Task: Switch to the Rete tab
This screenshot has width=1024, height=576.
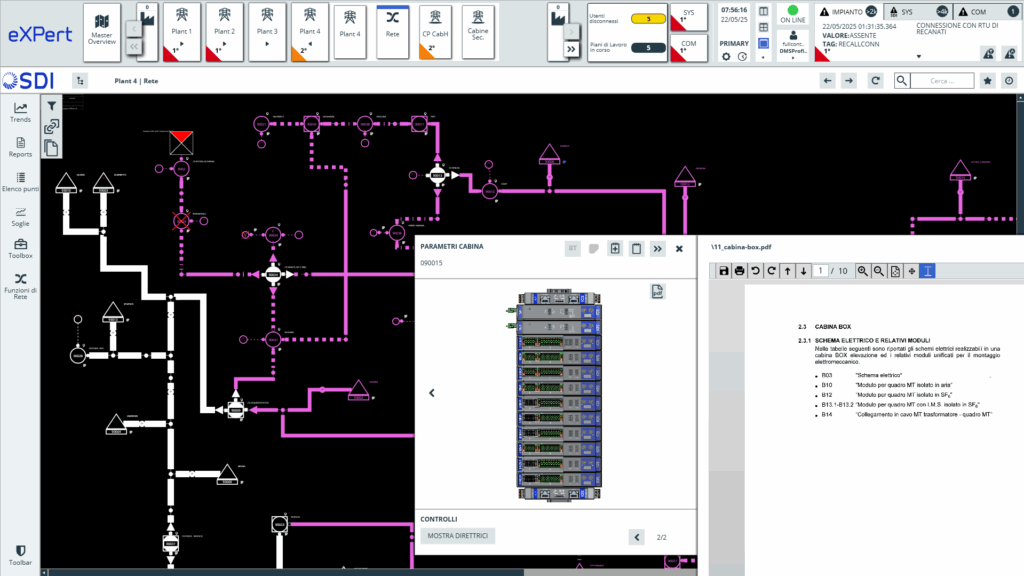Action: point(393,31)
